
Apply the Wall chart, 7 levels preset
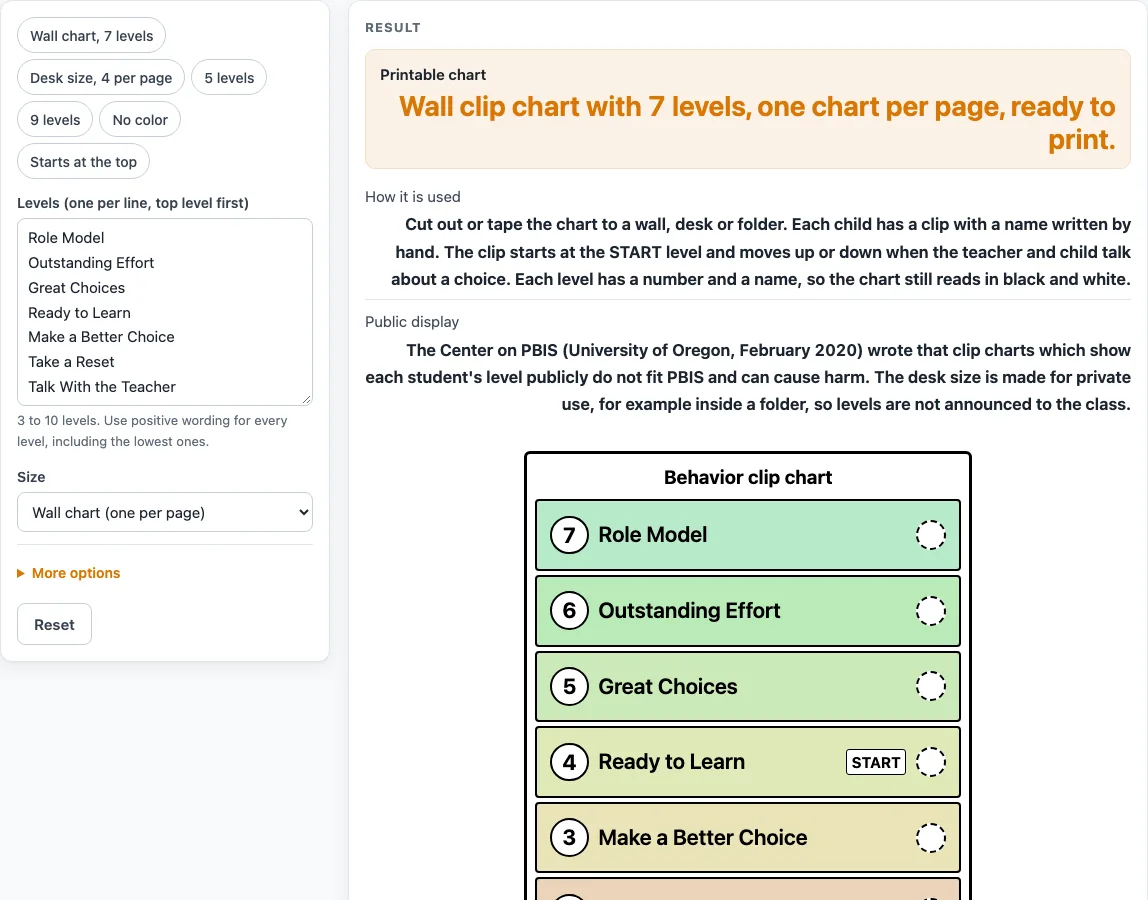click(92, 36)
